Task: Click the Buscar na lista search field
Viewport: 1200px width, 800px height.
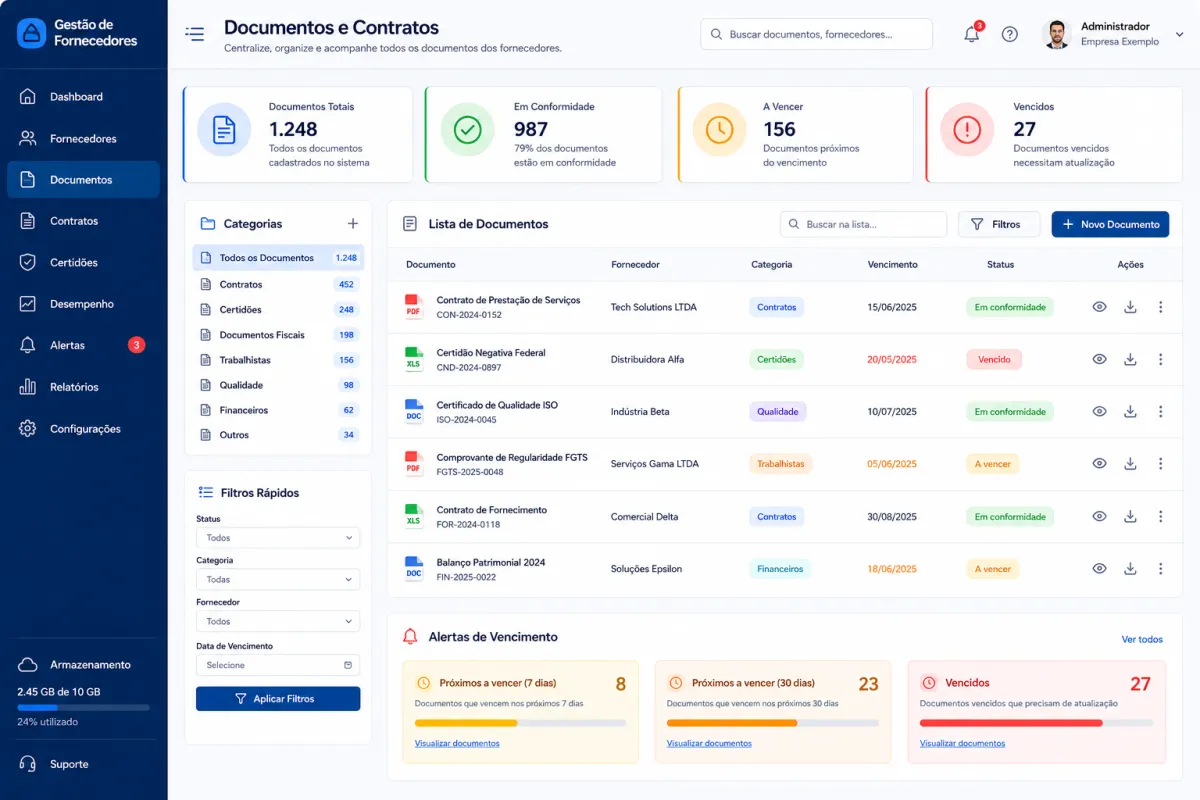Action: pyautogui.click(x=863, y=224)
